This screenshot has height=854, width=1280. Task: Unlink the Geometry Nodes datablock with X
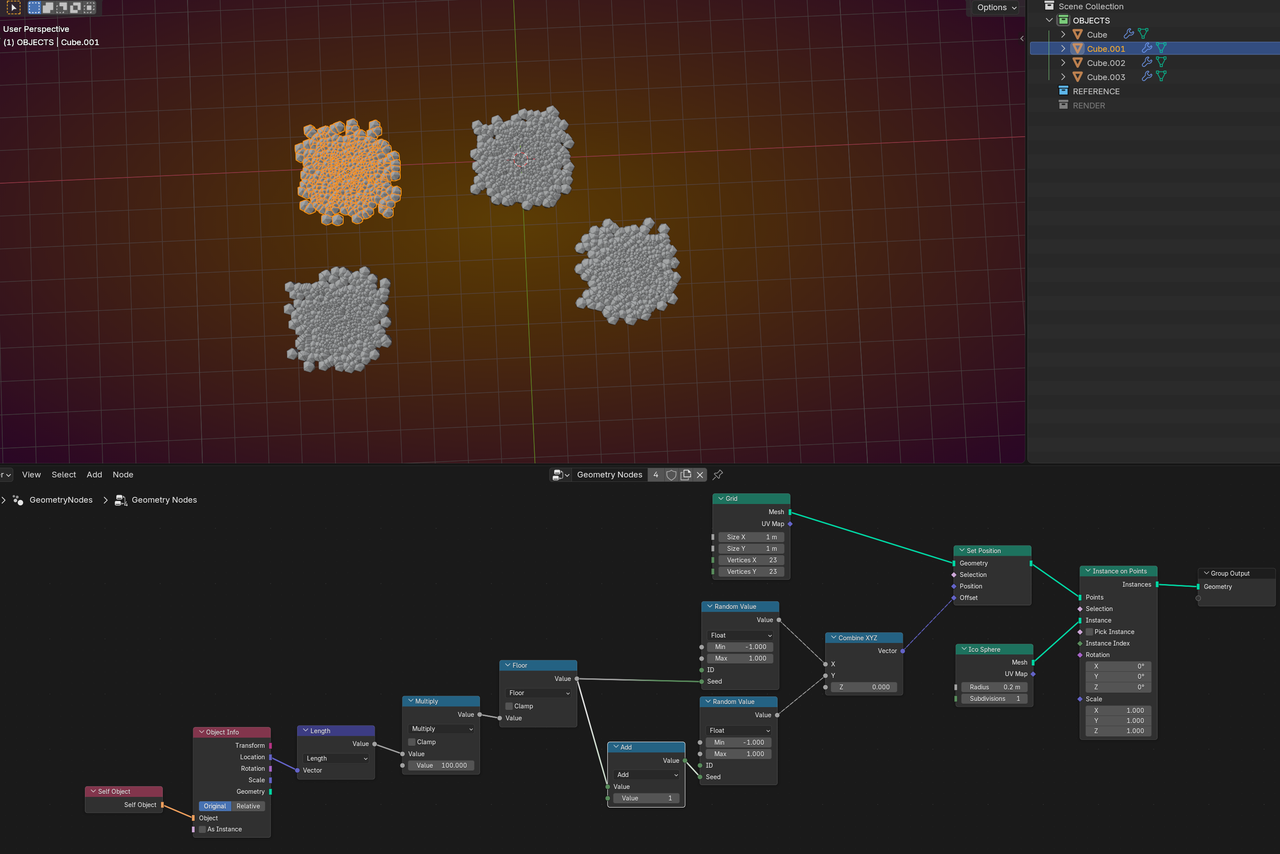point(701,475)
